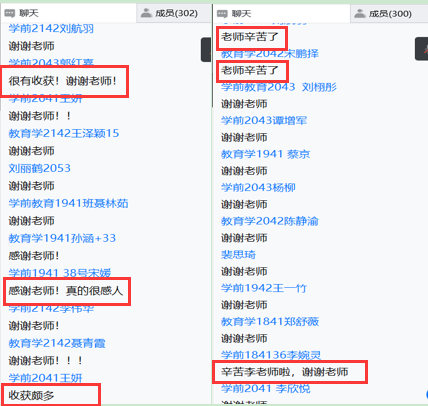Click username 裴思琦
The height and width of the screenshot is (406, 428).
click(238, 255)
